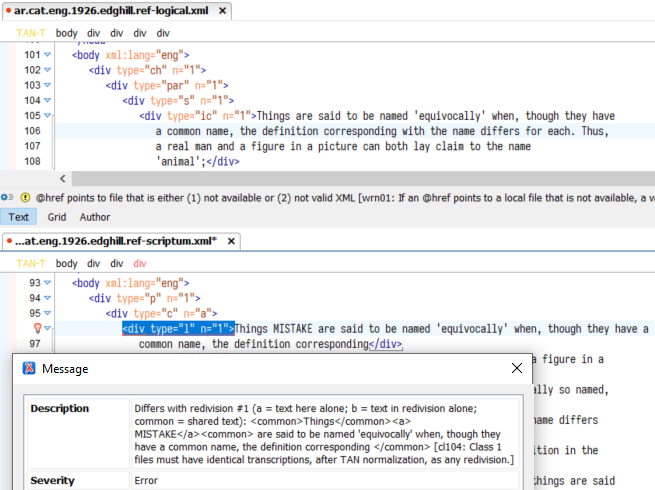Close the Message dialog
655x490 pixels.
click(517, 368)
